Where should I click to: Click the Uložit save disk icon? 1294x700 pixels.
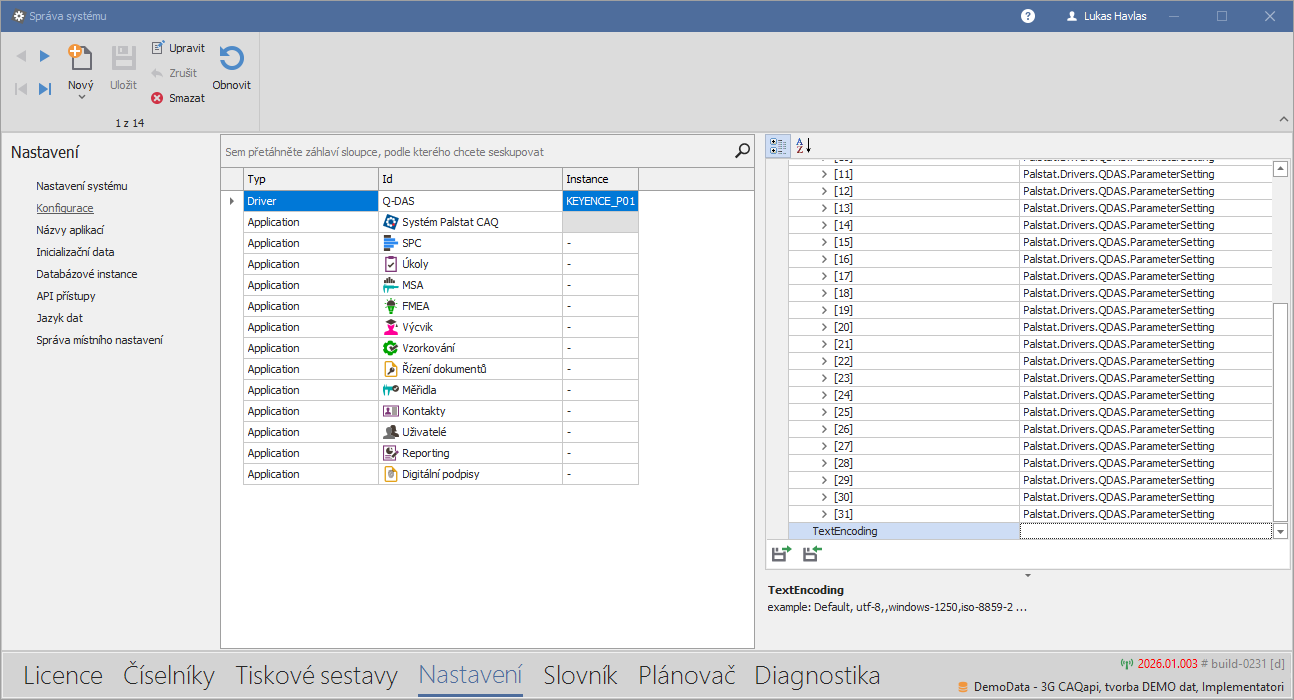coord(123,58)
